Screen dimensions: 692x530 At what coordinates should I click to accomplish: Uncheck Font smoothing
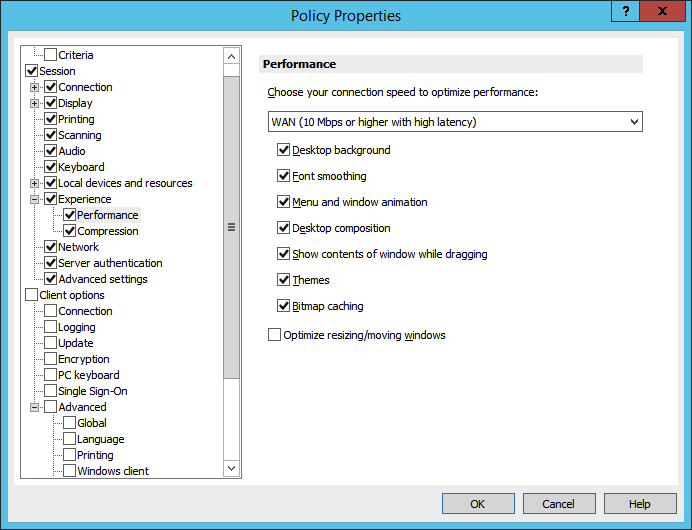(x=284, y=176)
